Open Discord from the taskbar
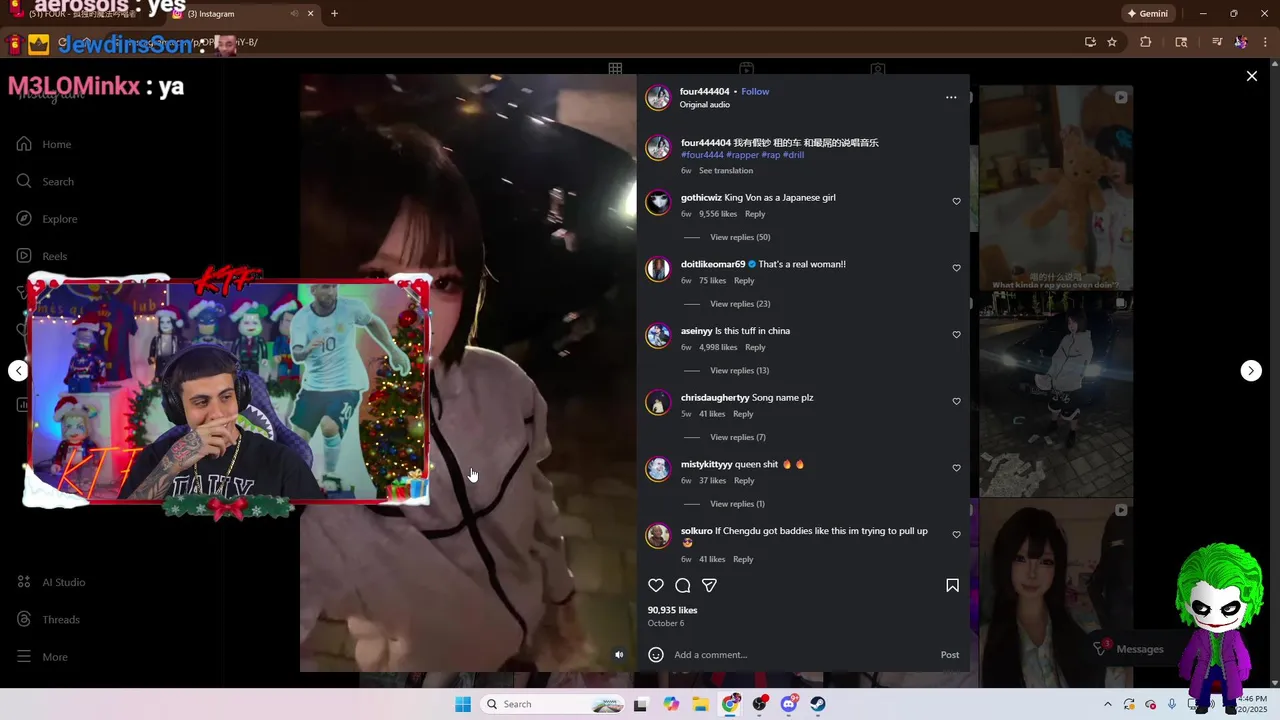This screenshot has height=720, width=1280. click(x=789, y=704)
